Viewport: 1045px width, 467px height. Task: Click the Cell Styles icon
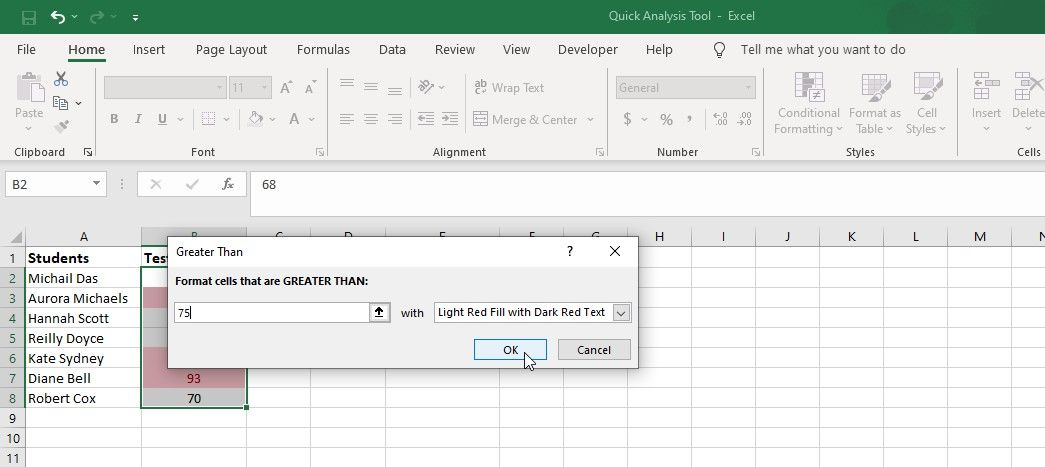(x=926, y=88)
